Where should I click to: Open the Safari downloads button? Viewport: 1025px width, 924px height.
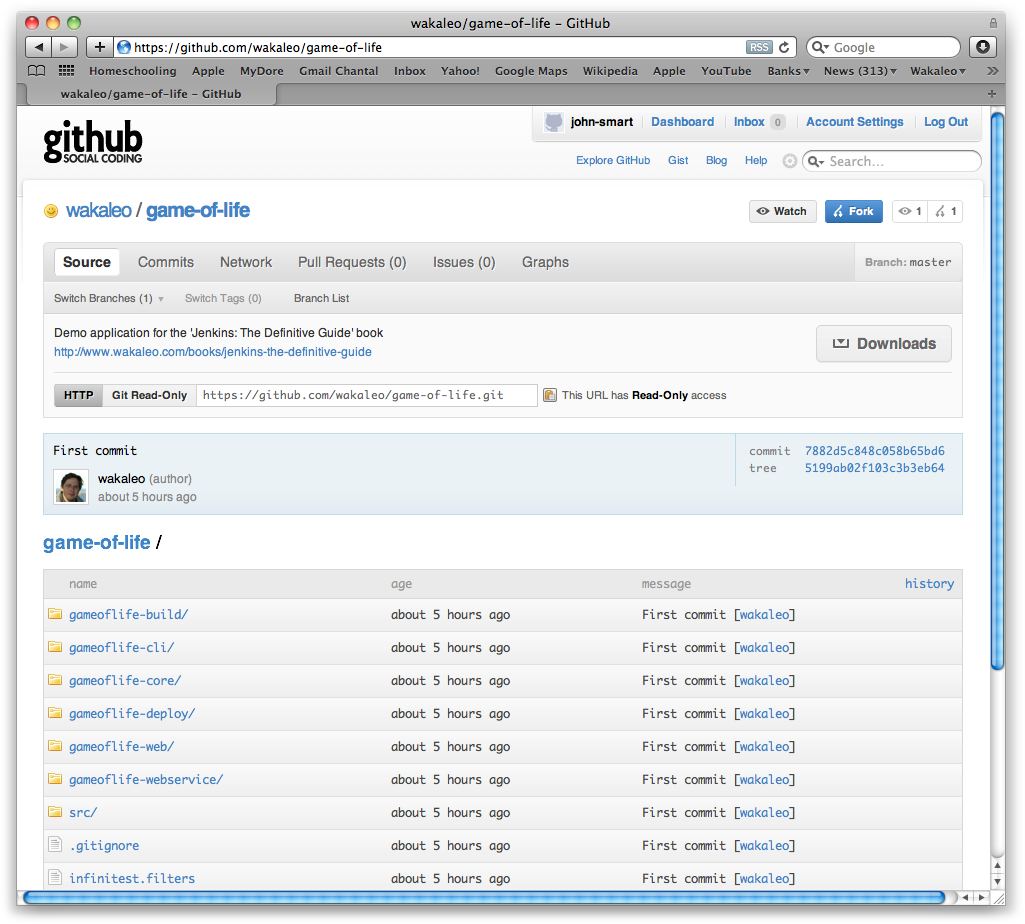983,47
